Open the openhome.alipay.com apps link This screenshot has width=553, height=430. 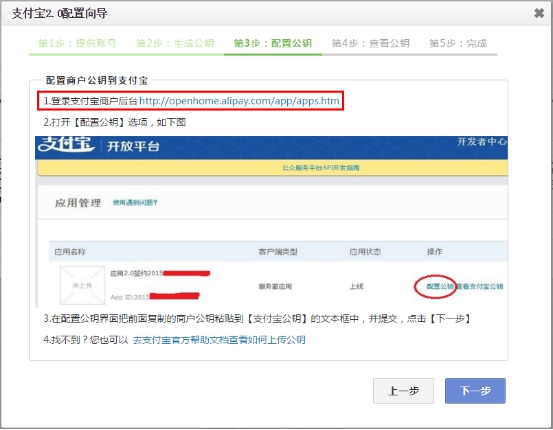point(239,101)
